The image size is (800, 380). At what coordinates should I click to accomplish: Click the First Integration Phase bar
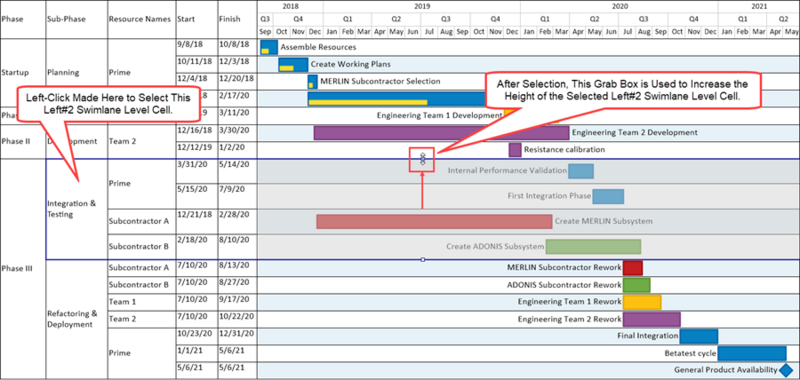[608, 196]
